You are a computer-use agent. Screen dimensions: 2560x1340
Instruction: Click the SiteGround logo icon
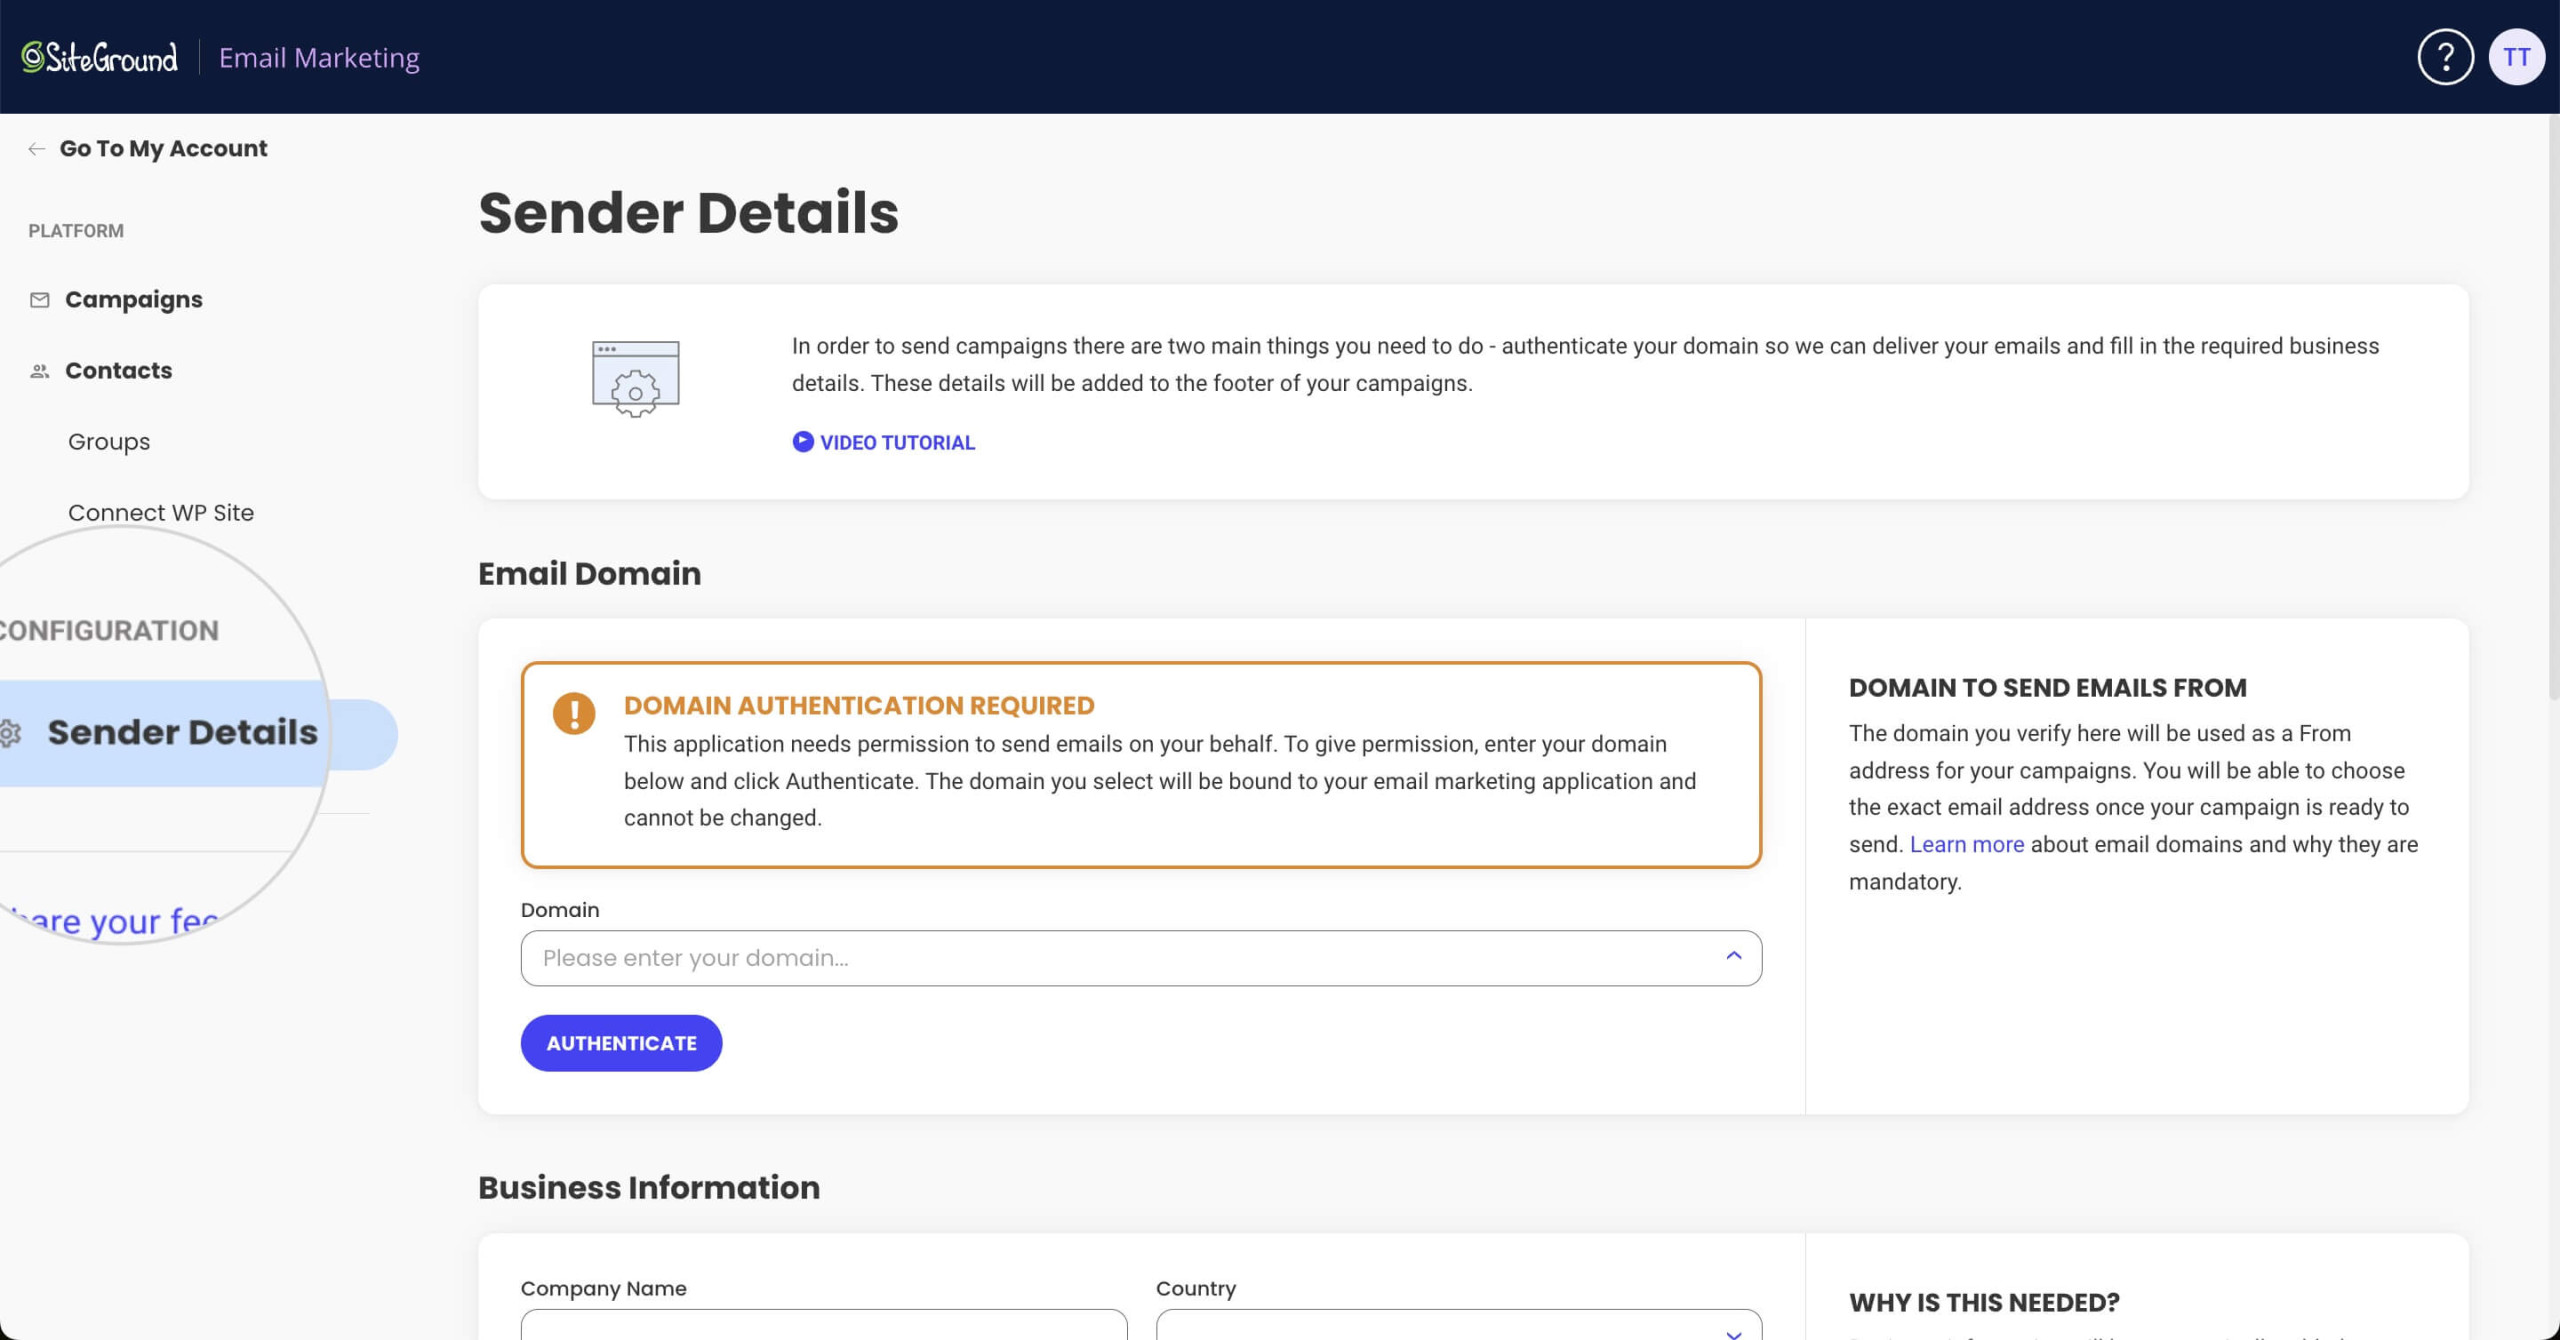(x=30, y=56)
